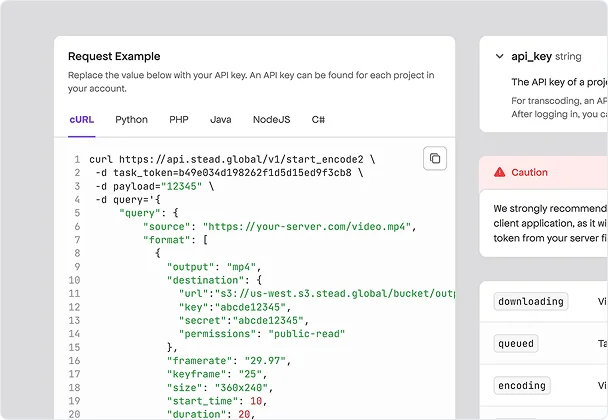
Task: Click the encoding status badge
Action: click(x=522, y=385)
